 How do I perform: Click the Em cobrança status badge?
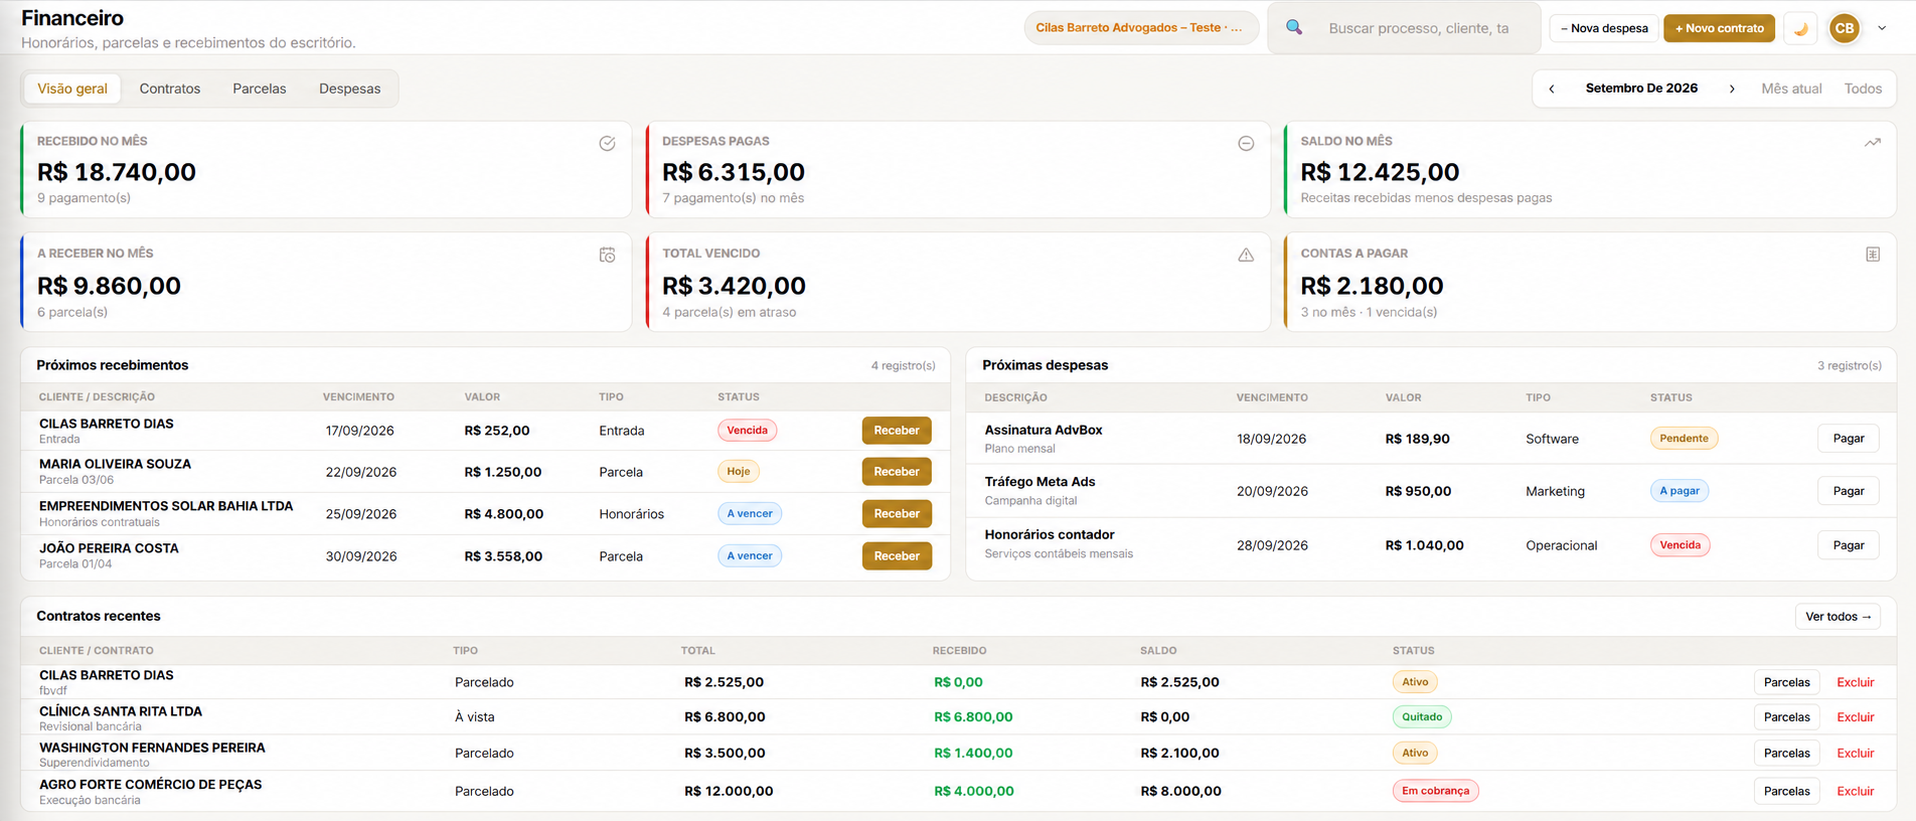click(x=1435, y=791)
